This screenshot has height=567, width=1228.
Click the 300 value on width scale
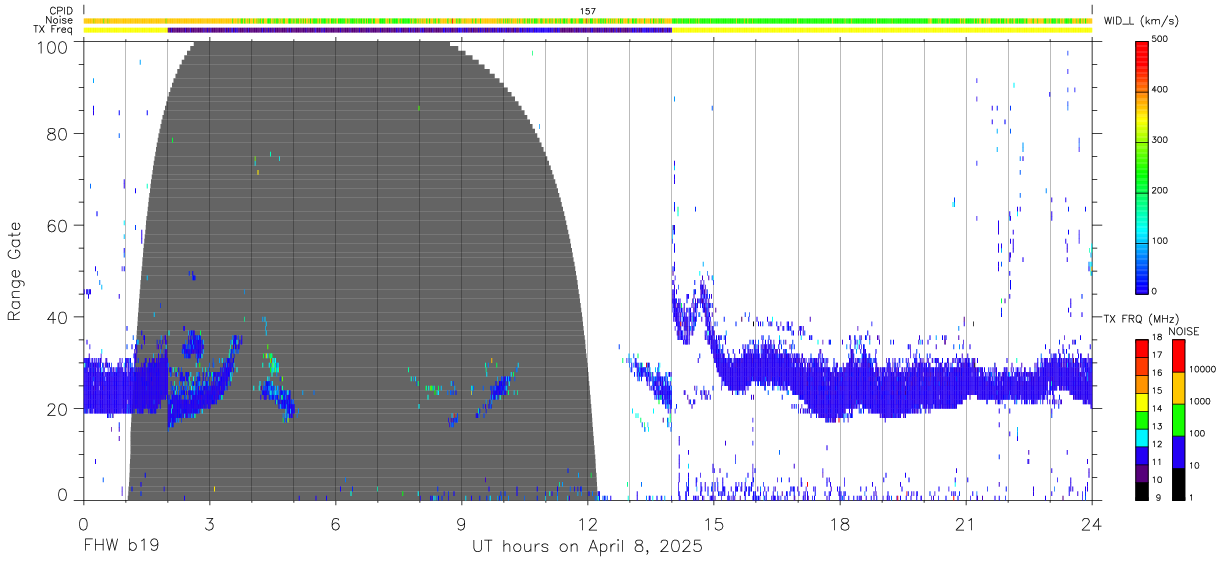1160,140
